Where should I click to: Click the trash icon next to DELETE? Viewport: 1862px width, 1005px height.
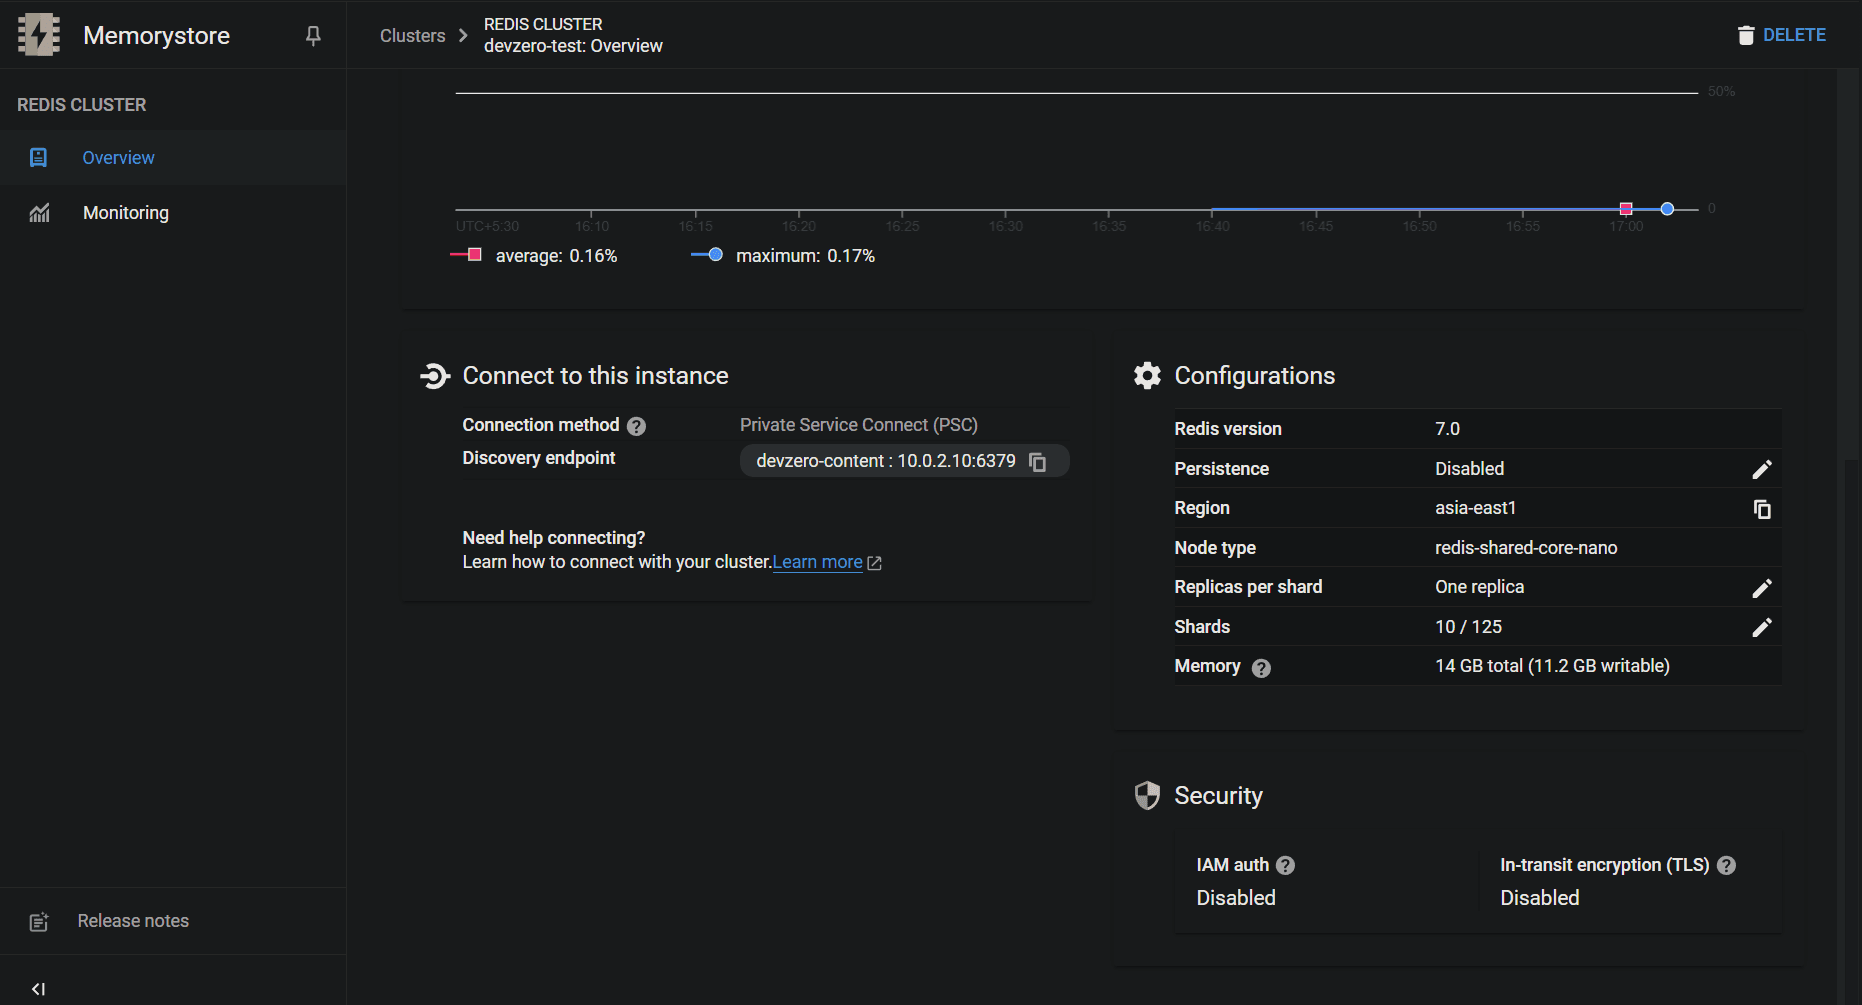tap(1746, 35)
